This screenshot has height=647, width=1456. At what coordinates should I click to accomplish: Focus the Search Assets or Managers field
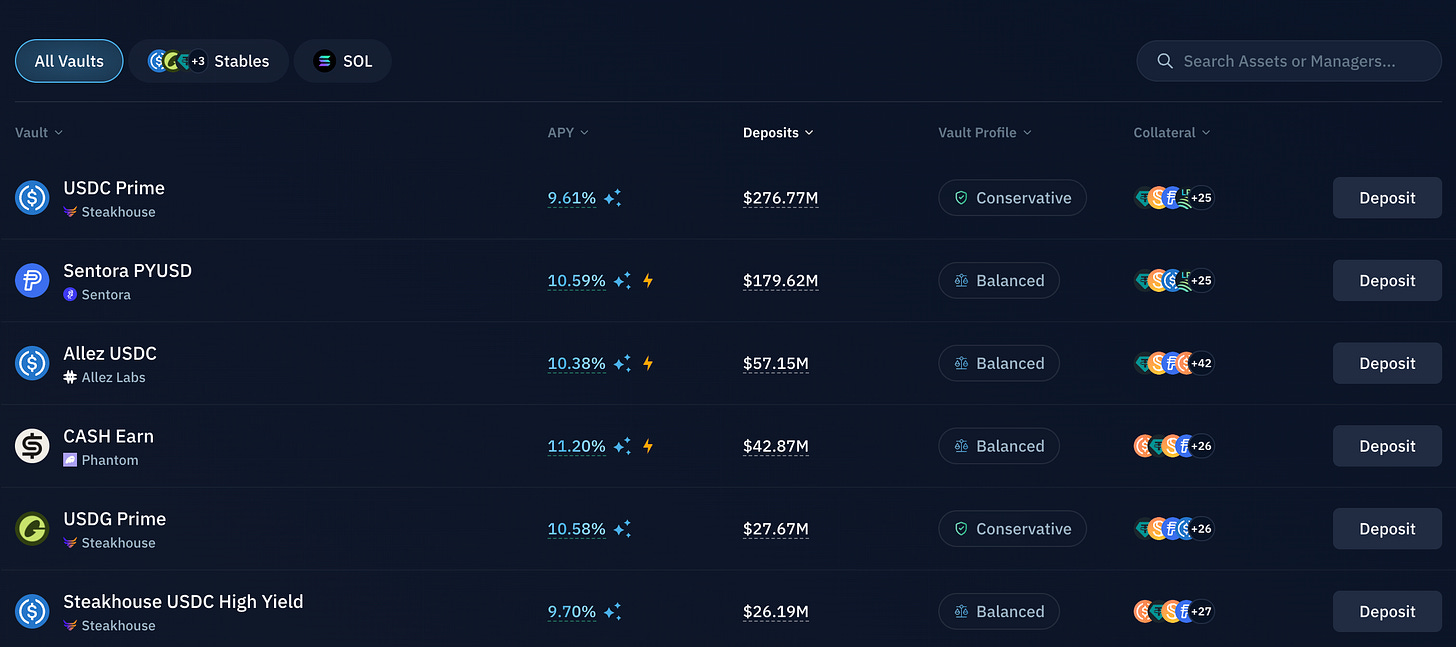point(1289,61)
